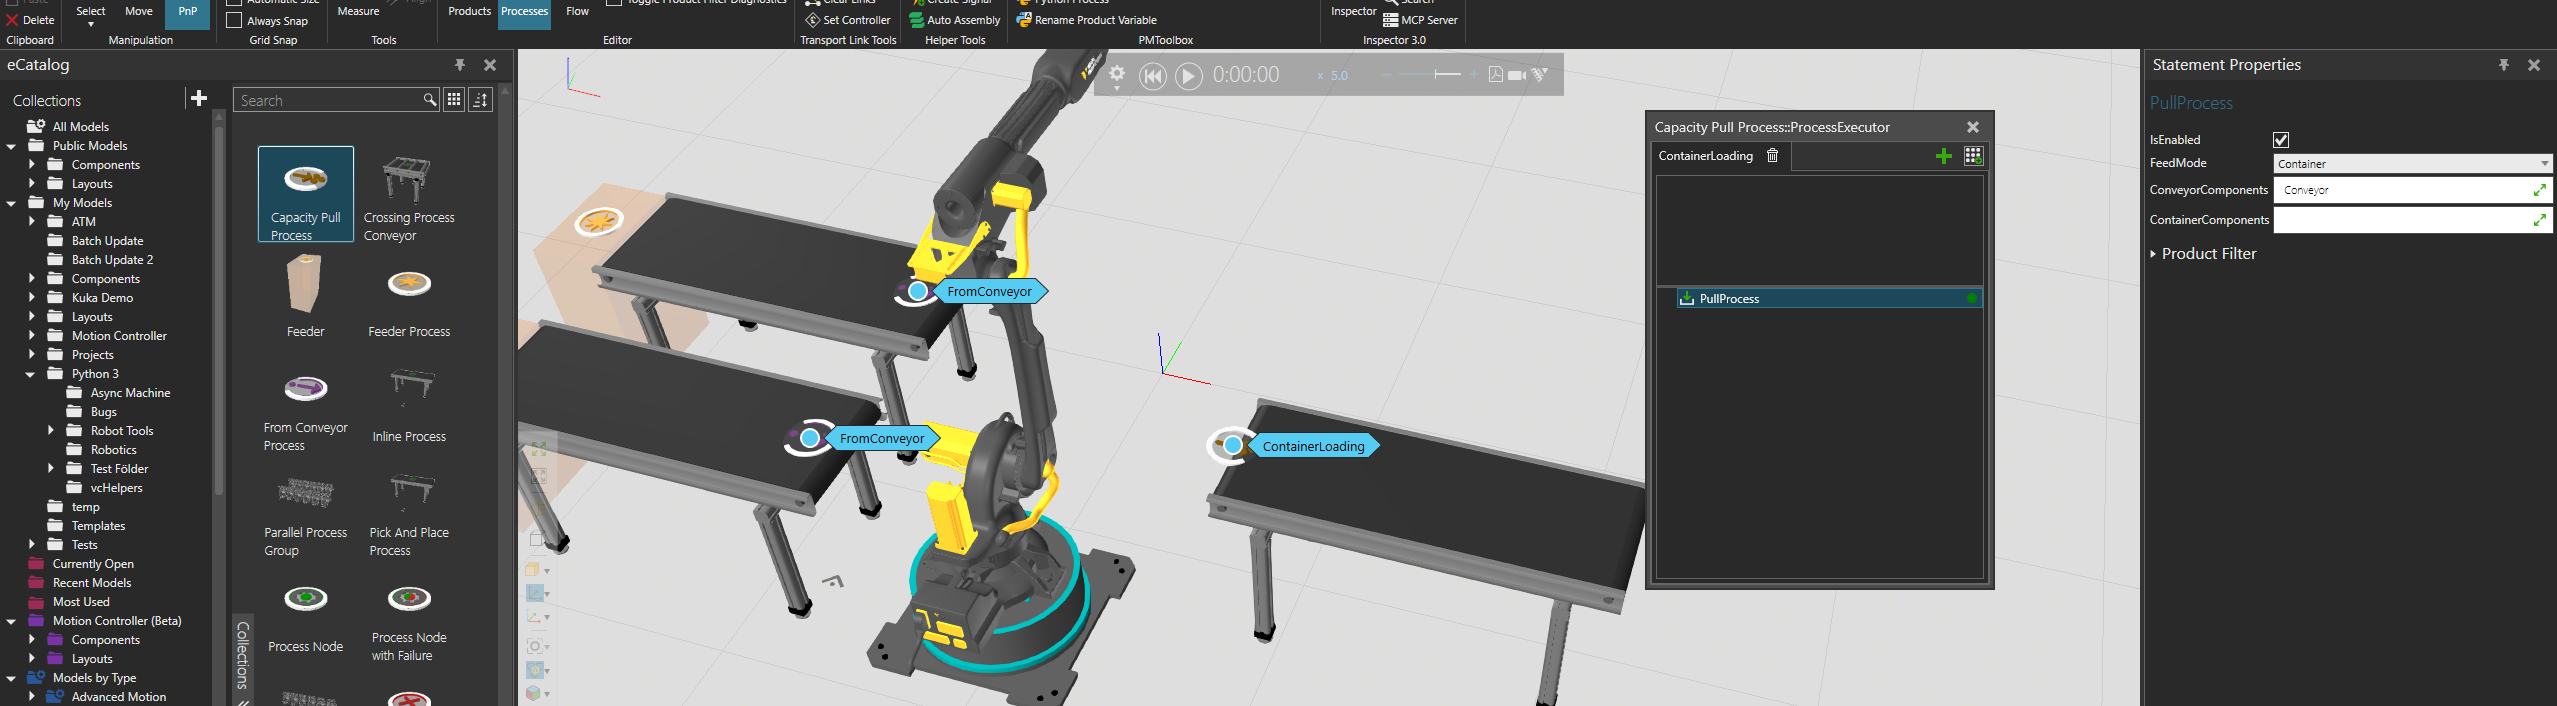Enable the Always Snap checkbox
The image size is (2557, 706).
point(235,21)
